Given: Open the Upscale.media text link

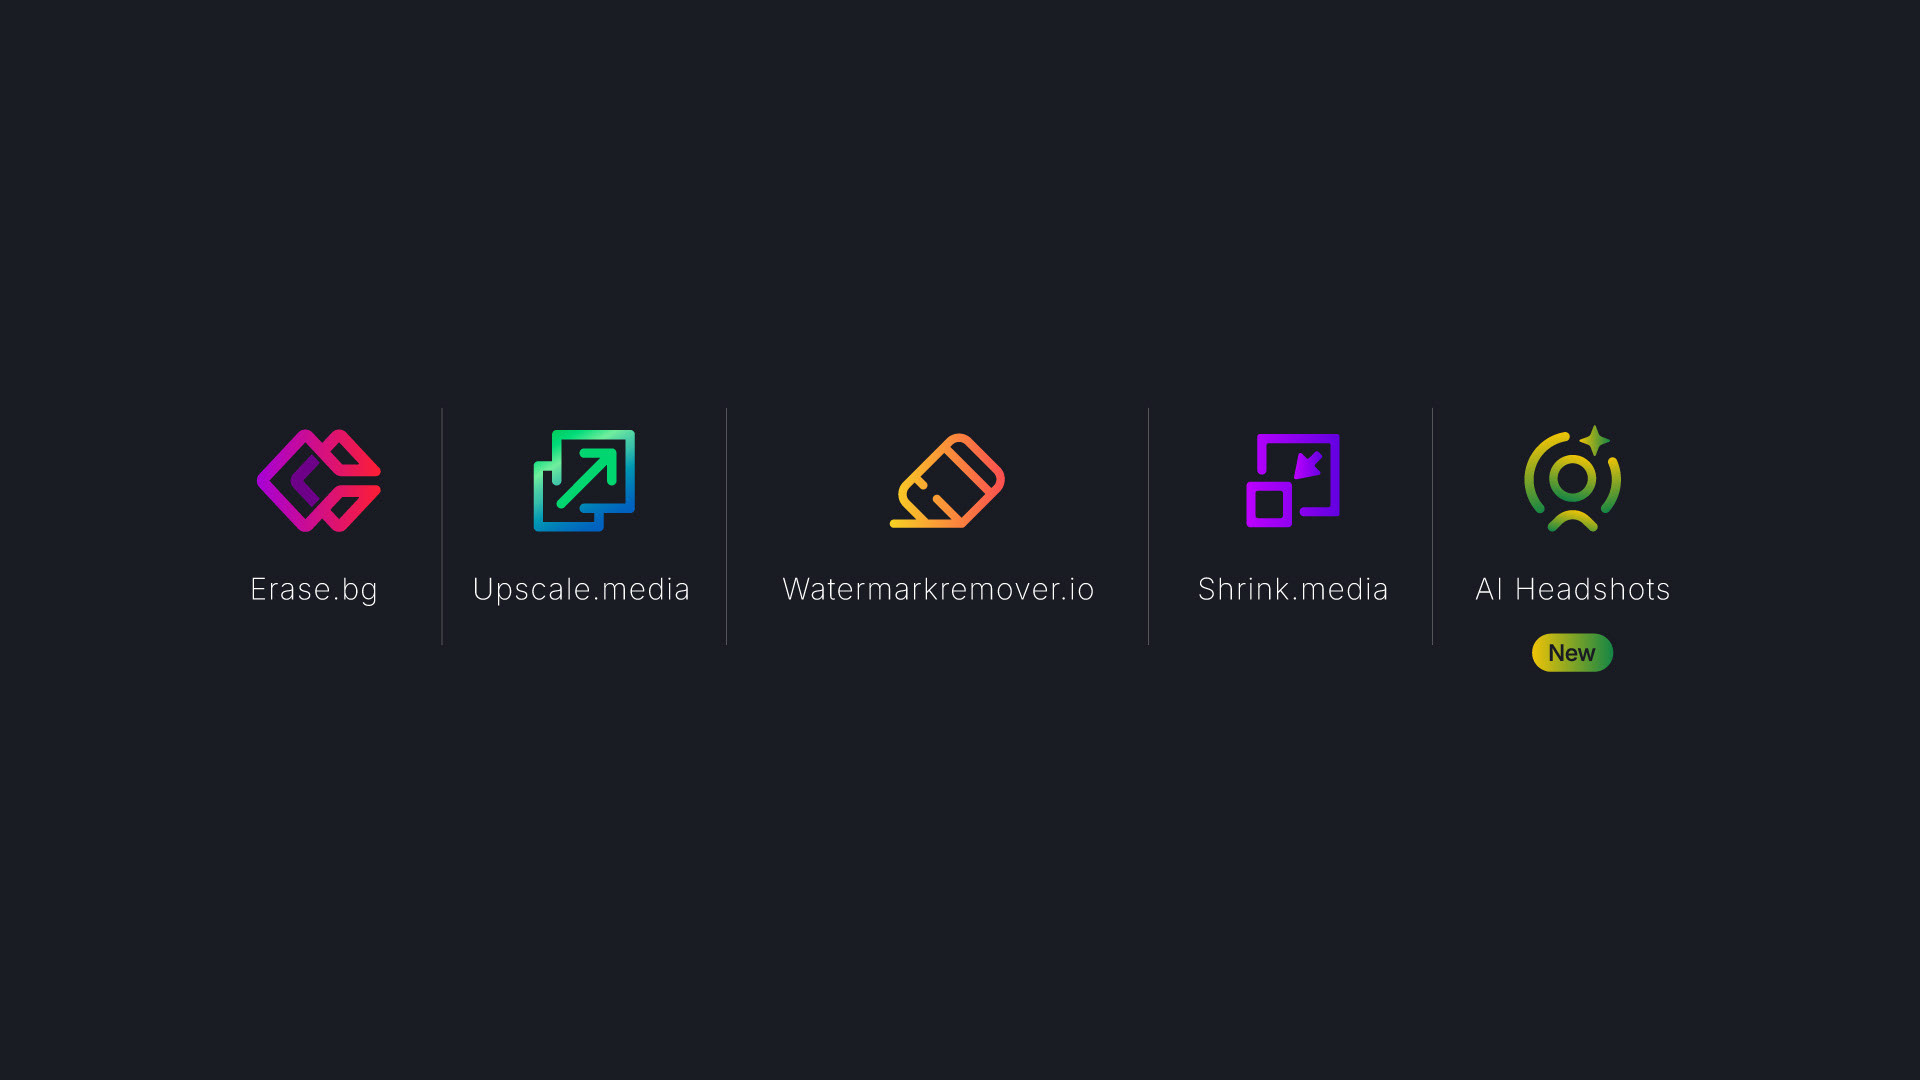Looking at the screenshot, I should [x=581, y=590].
